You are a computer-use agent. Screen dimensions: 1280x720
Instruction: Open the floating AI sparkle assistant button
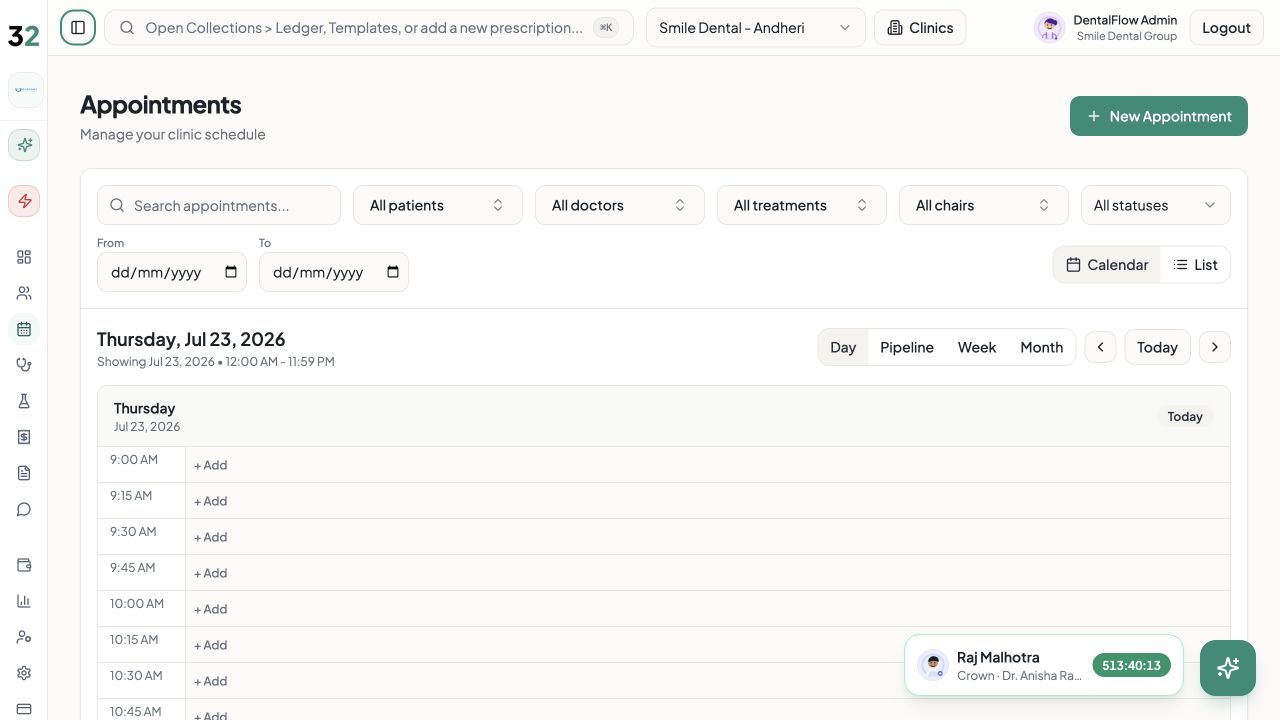1228,668
